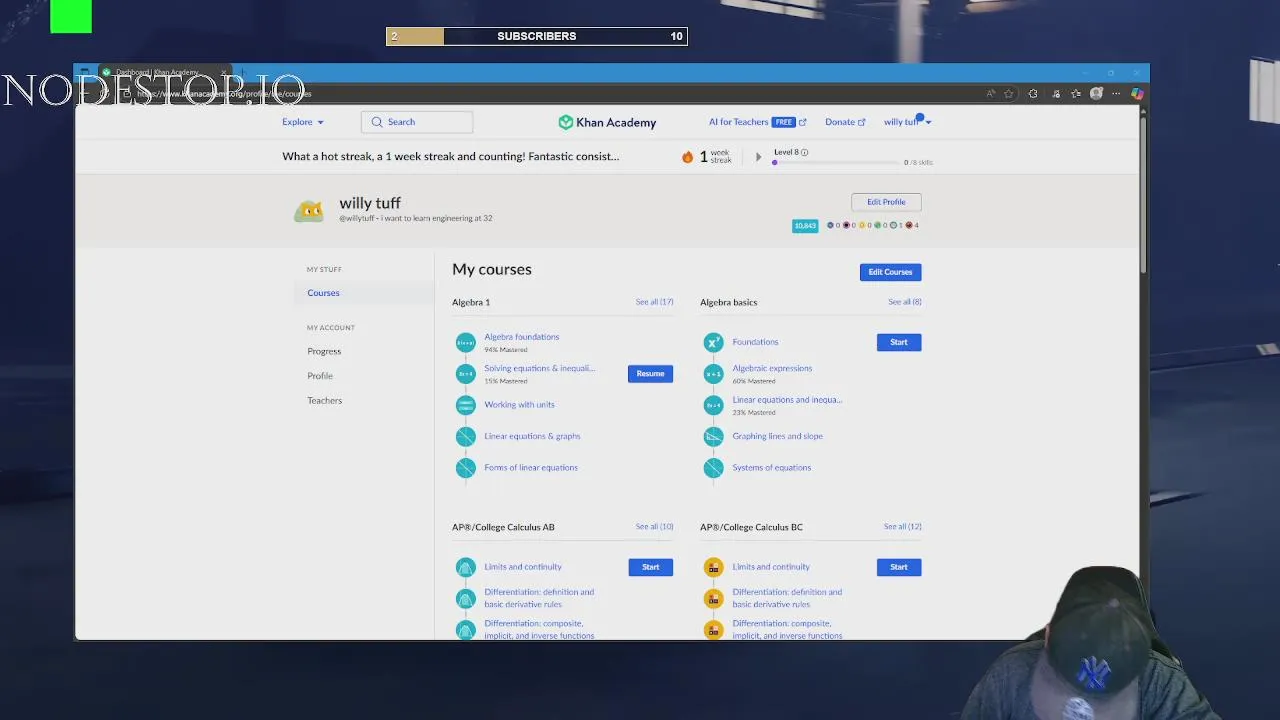This screenshot has height=720, width=1280.
Task: Open See all (8) for Algebra basics
Action: [905, 302]
